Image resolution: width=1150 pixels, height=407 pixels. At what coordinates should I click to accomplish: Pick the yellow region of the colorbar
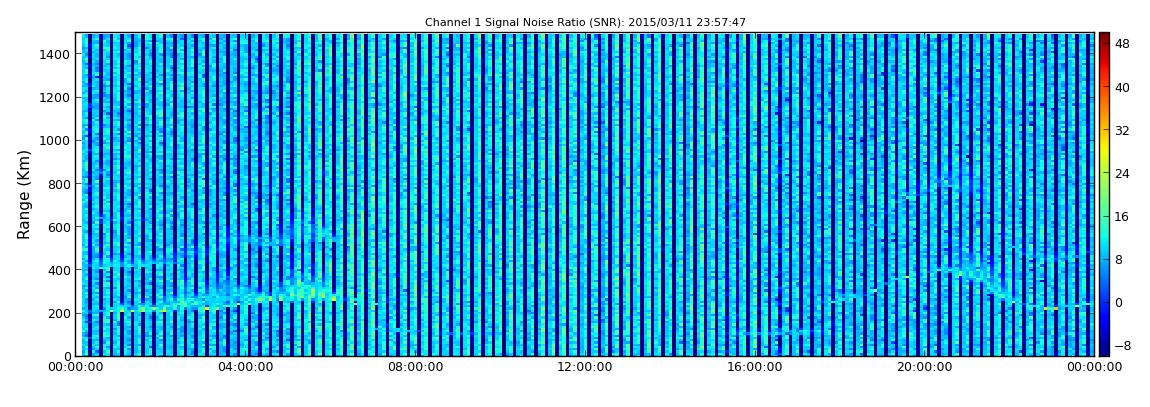tap(1105, 150)
